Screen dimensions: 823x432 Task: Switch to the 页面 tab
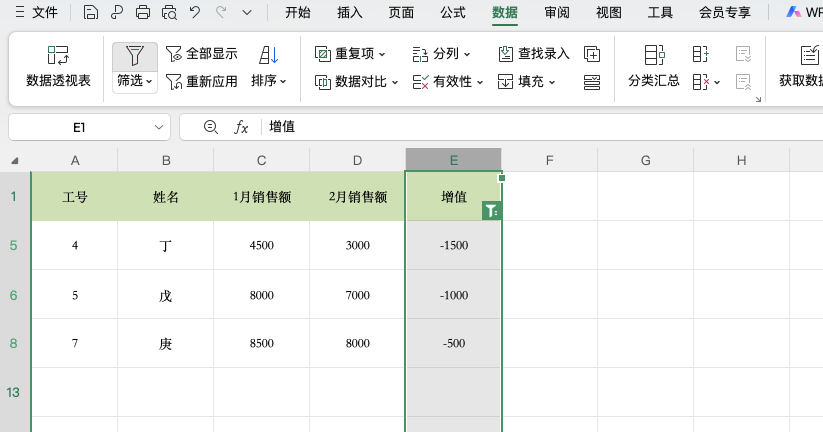click(401, 12)
